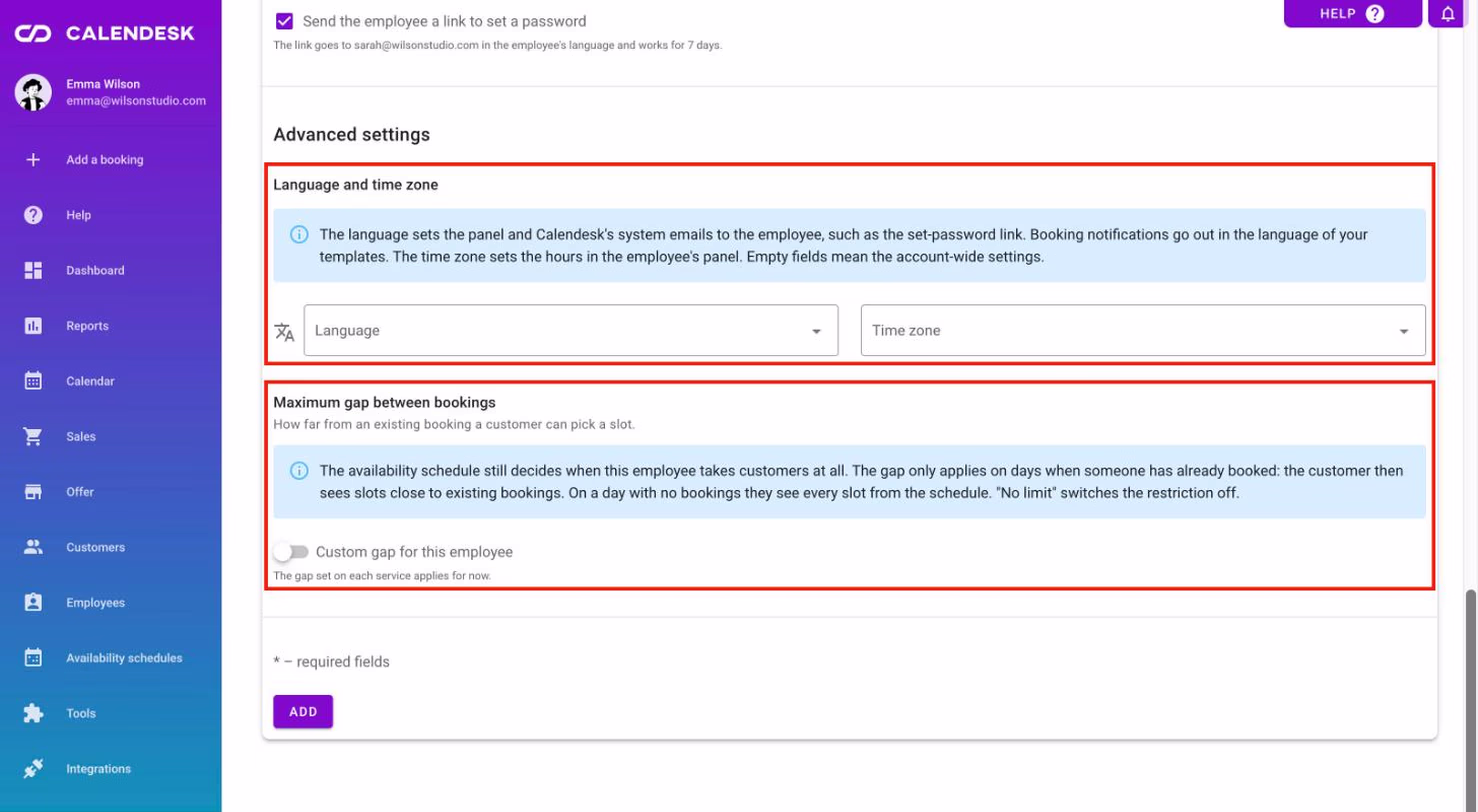Click the Customers people icon
This screenshot has height=812, width=1478.
(x=33, y=547)
